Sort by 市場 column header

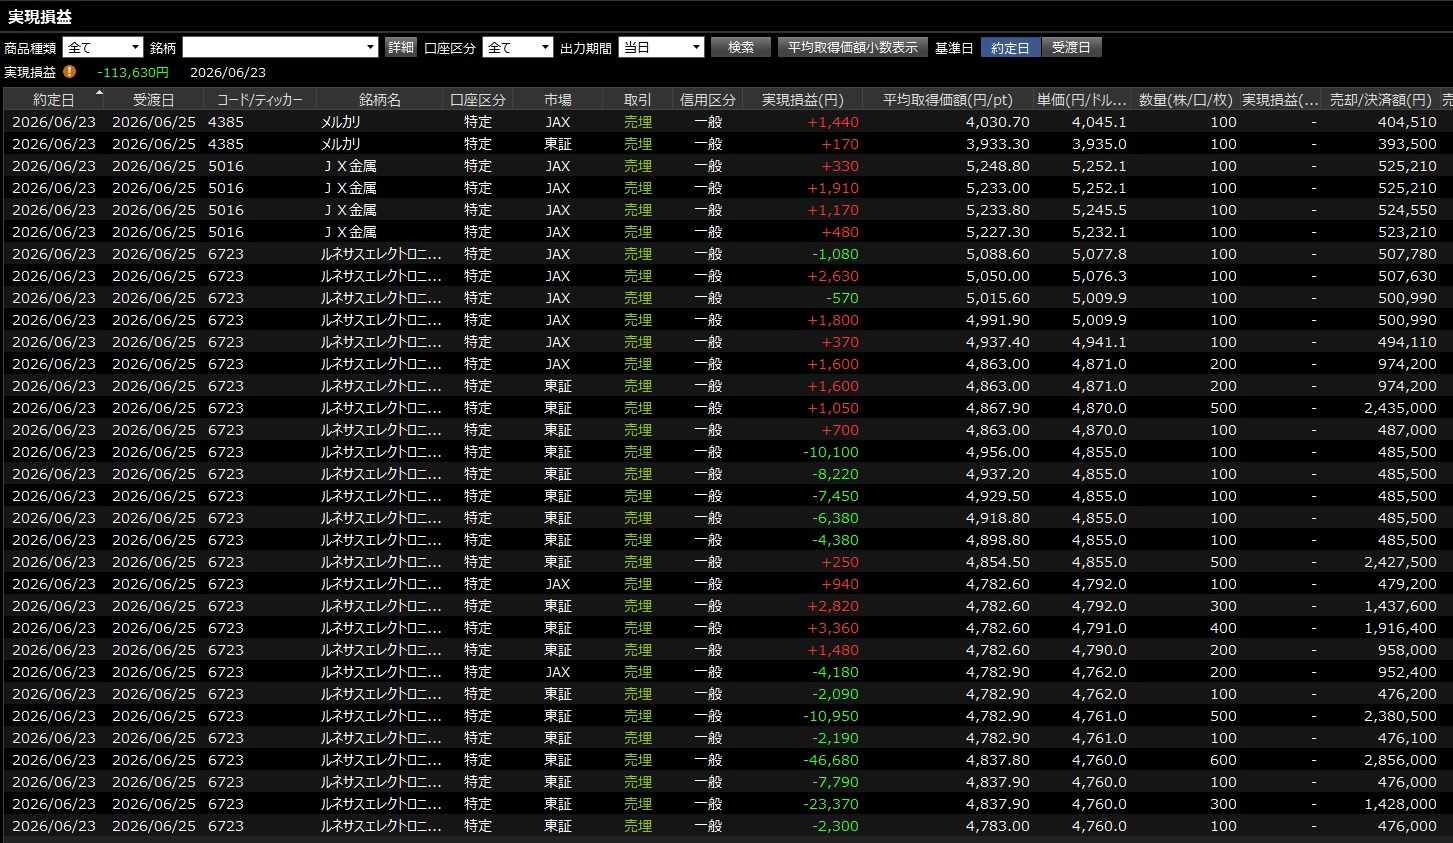pos(558,100)
